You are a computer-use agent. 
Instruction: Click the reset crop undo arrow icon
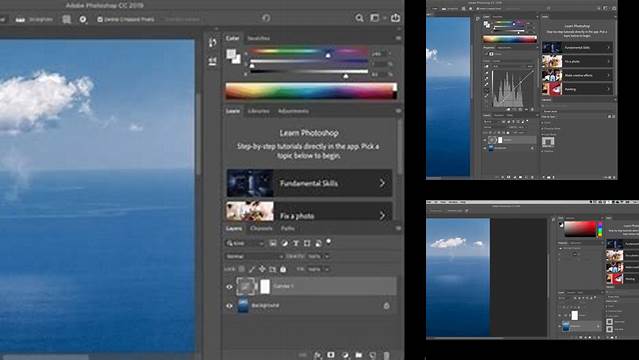[266, 18]
